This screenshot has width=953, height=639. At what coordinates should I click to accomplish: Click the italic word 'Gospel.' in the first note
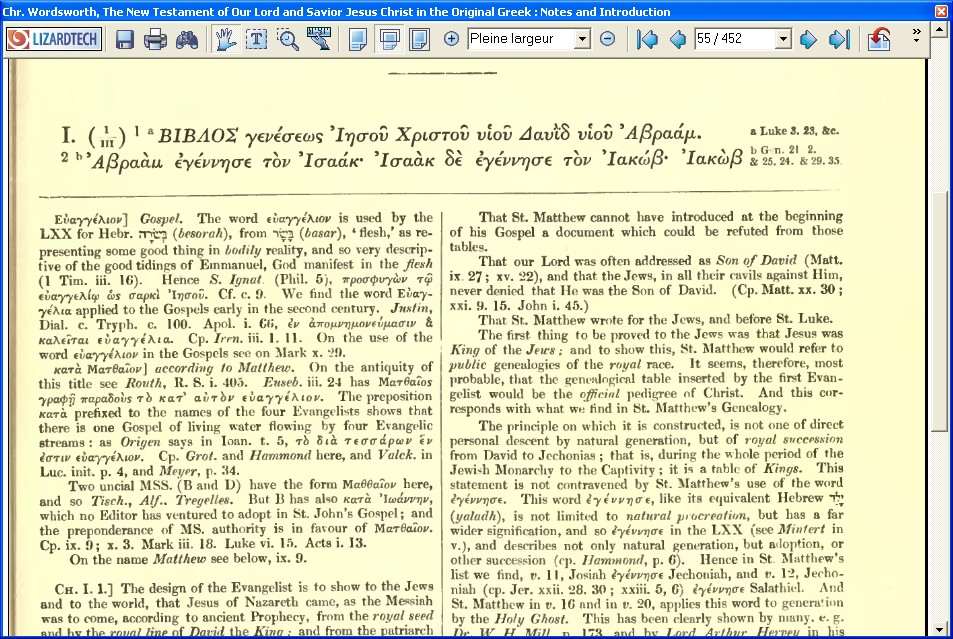[160, 219]
